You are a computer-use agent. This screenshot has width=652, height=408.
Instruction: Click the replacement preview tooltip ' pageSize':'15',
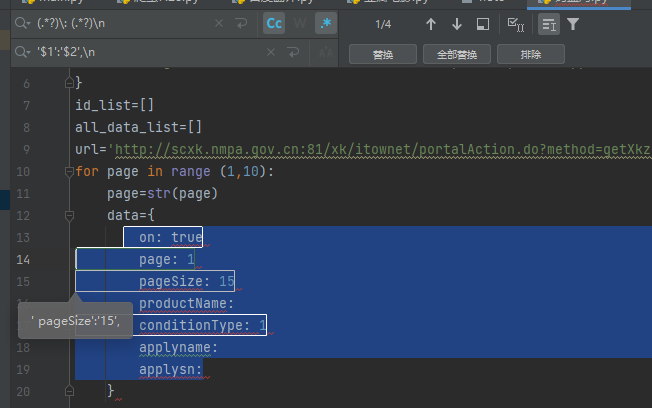75,321
